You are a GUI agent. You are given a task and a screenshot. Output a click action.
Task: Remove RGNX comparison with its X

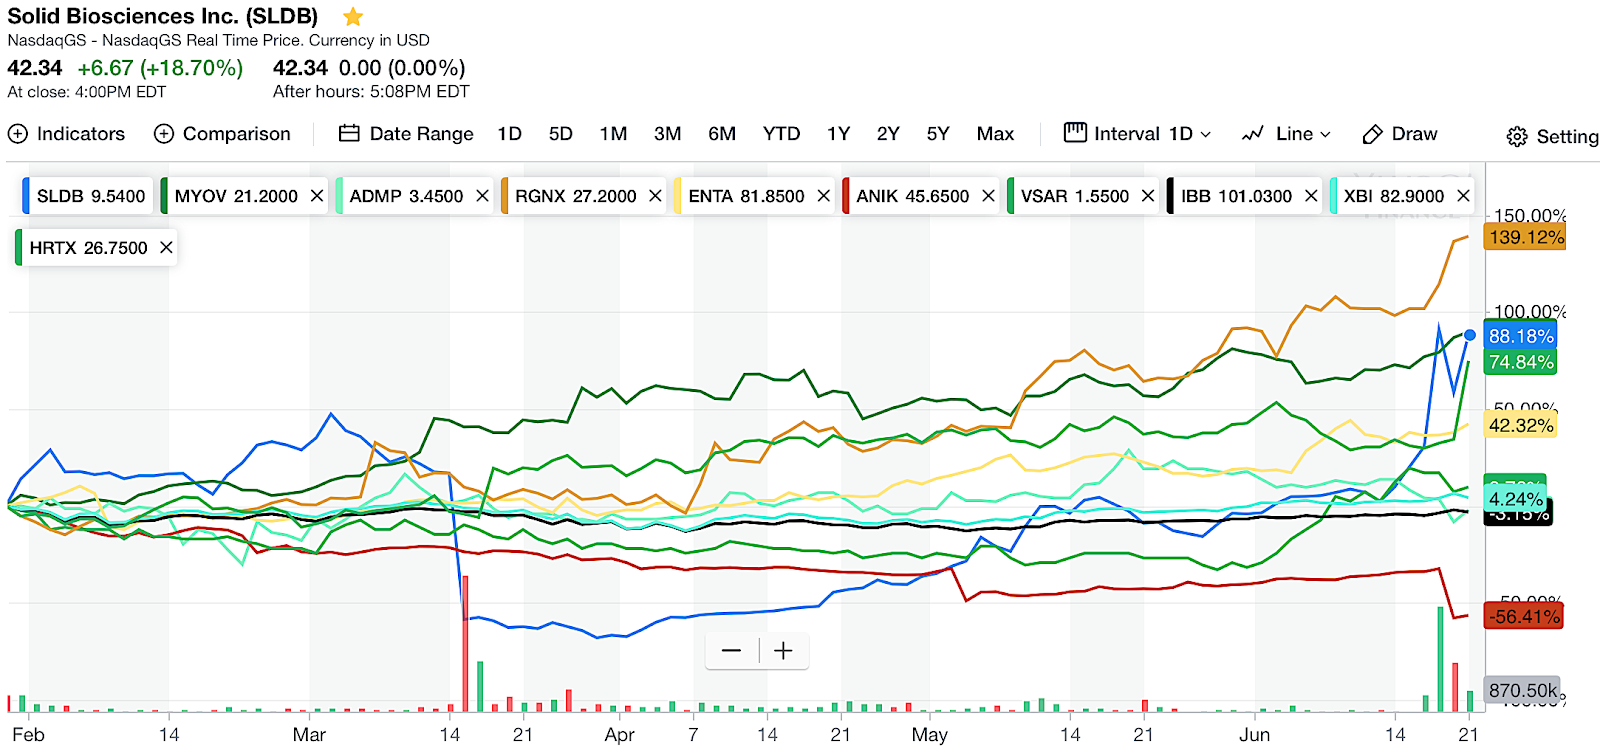tap(655, 196)
